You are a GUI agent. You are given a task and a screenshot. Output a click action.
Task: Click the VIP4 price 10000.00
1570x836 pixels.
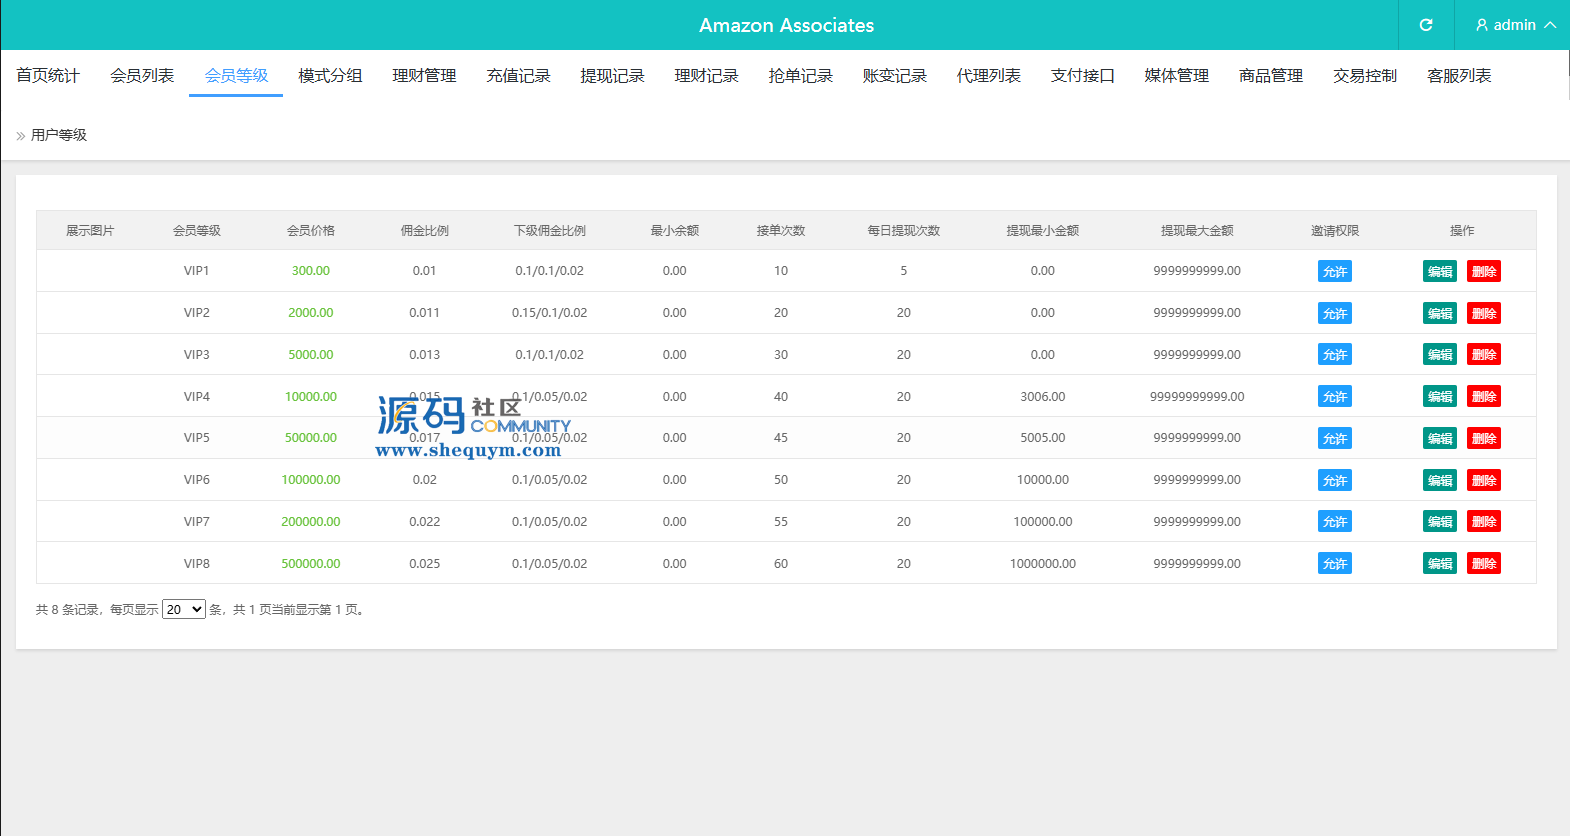pyautogui.click(x=311, y=397)
